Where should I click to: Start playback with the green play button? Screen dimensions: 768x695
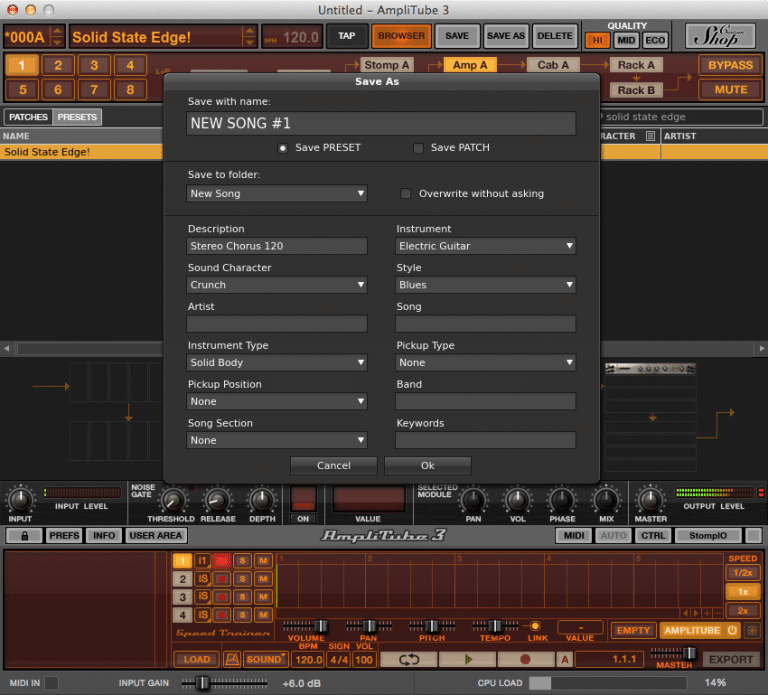(468, 659)
